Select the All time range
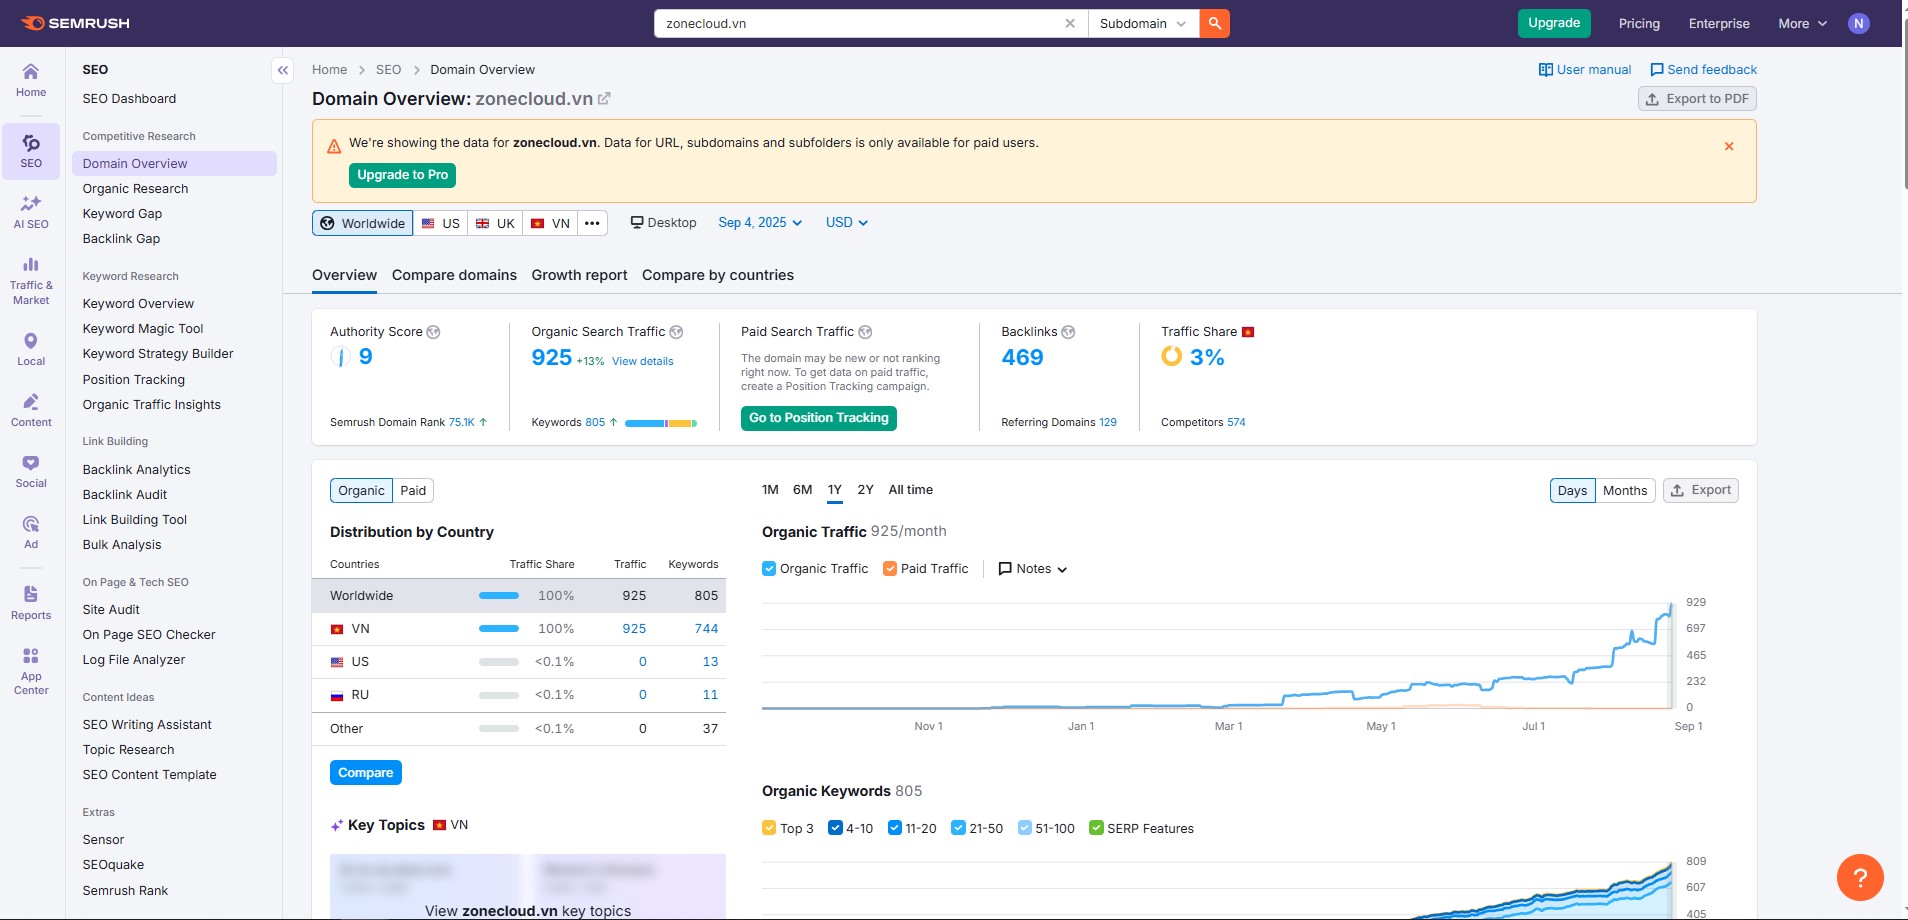The image size is (1908, 920). (910, 490)
